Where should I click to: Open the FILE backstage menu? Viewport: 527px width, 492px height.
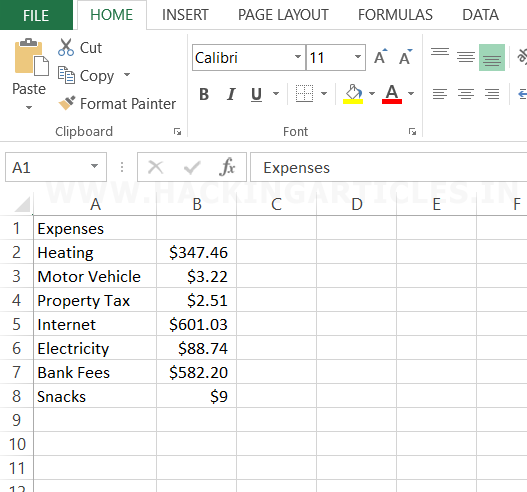pyautogui.click(x=36, y=15)
